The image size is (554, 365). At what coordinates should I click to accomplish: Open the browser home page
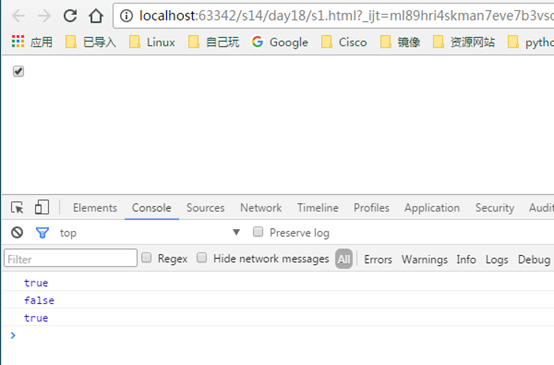[x=96, y=16]
